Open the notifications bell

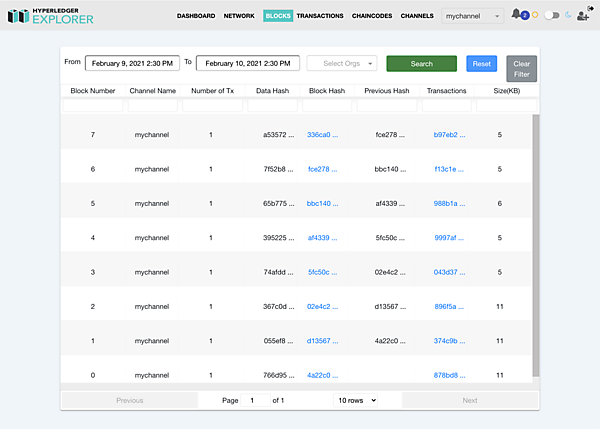tap(516, 15)
